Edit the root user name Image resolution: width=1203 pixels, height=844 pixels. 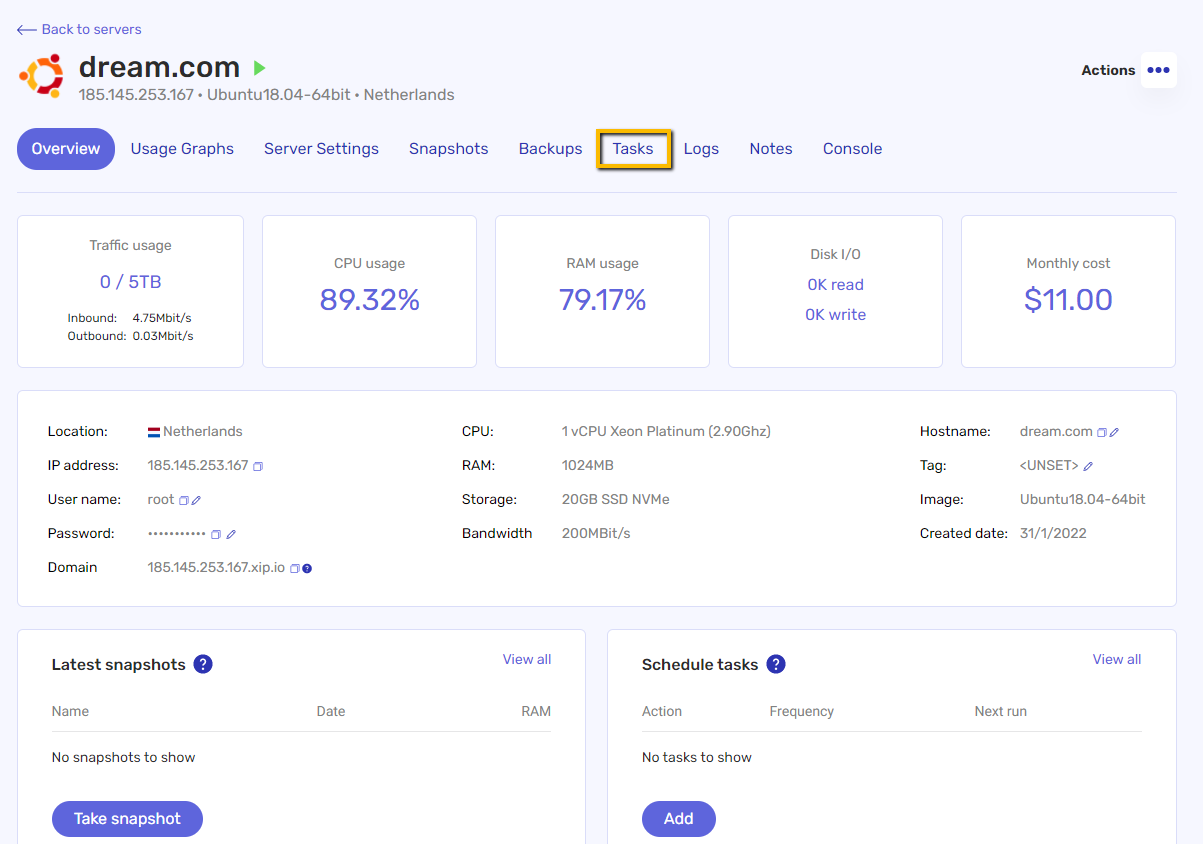point(196,500)
